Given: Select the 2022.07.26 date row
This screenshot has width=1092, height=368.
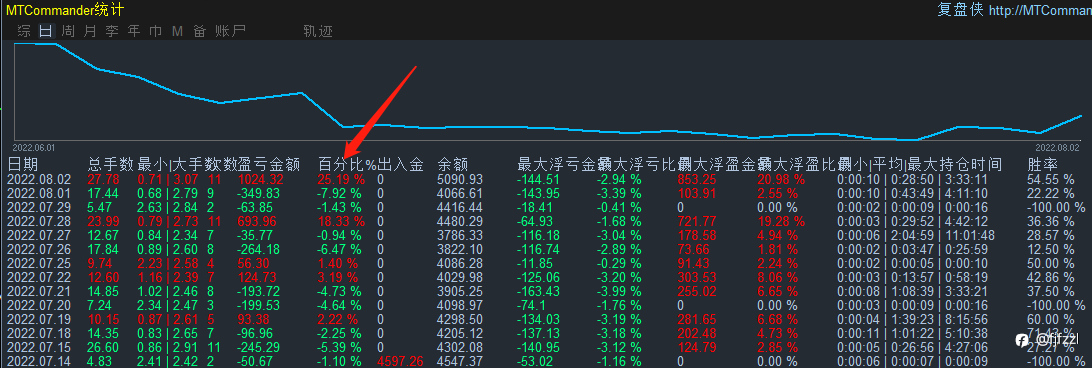Looking at the screenshot, I should [546, 250].
